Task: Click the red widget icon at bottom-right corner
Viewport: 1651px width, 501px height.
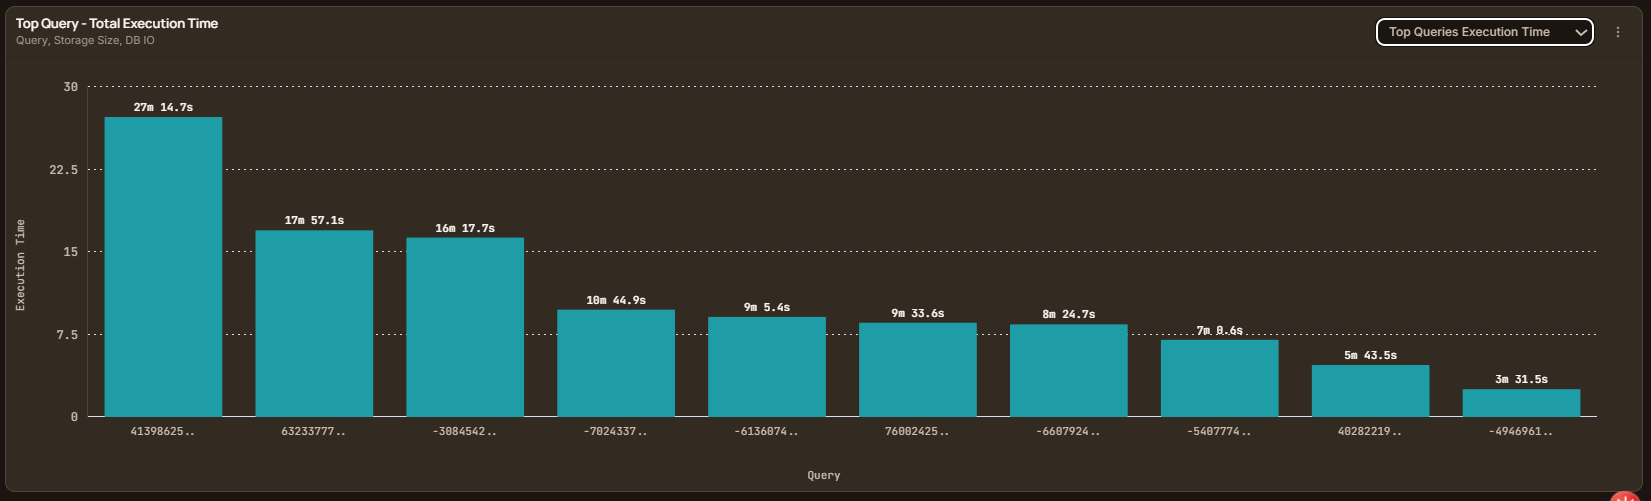Action: pyautogui.click(x=1626, y=496)
